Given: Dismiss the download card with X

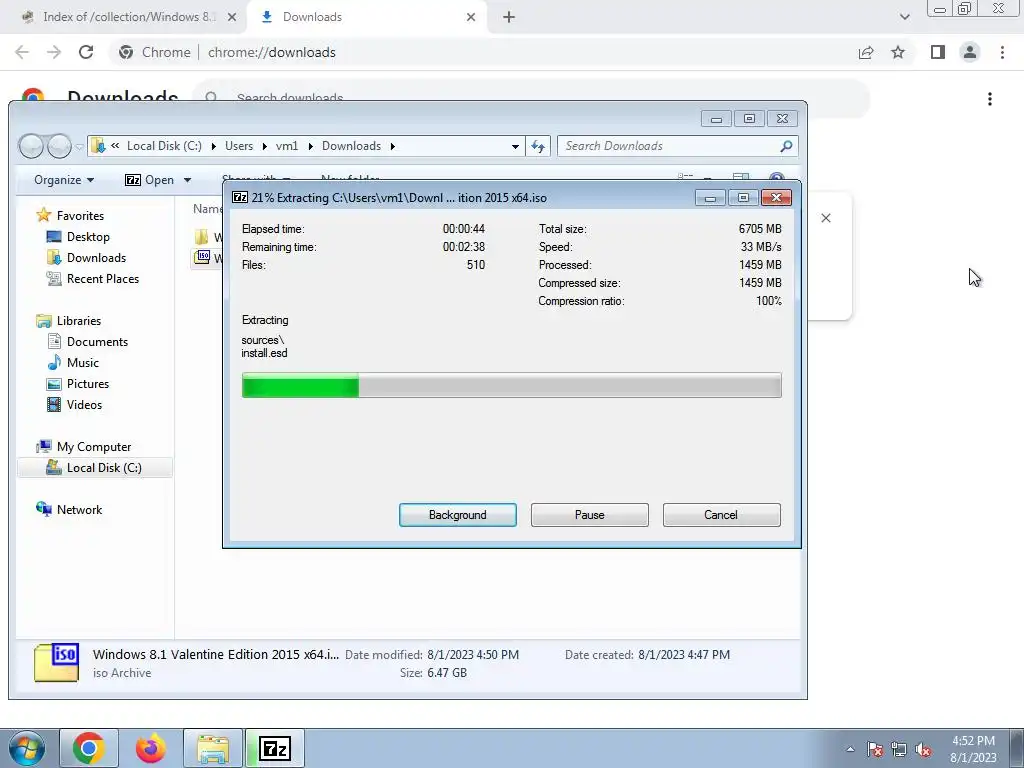Looking at the screenshot, I should click(x=826, y=218).
